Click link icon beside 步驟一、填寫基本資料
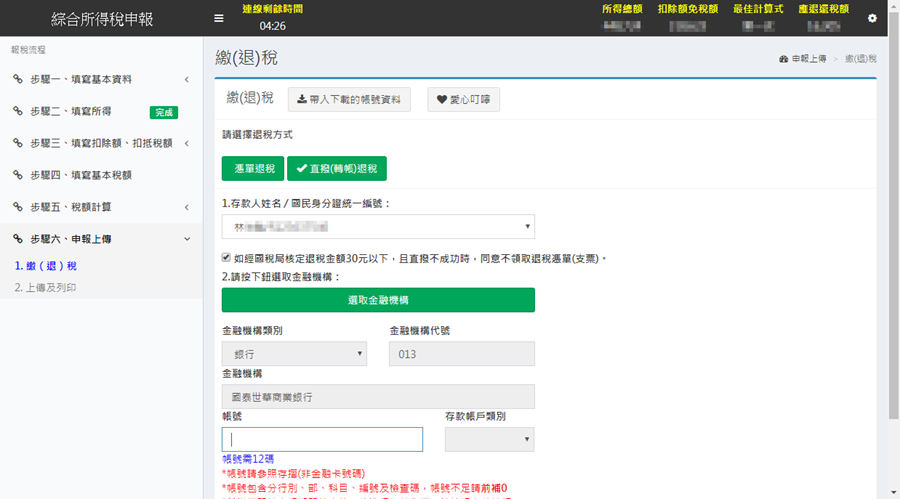This screenshot has width=900, height=499. pos(17,79)
